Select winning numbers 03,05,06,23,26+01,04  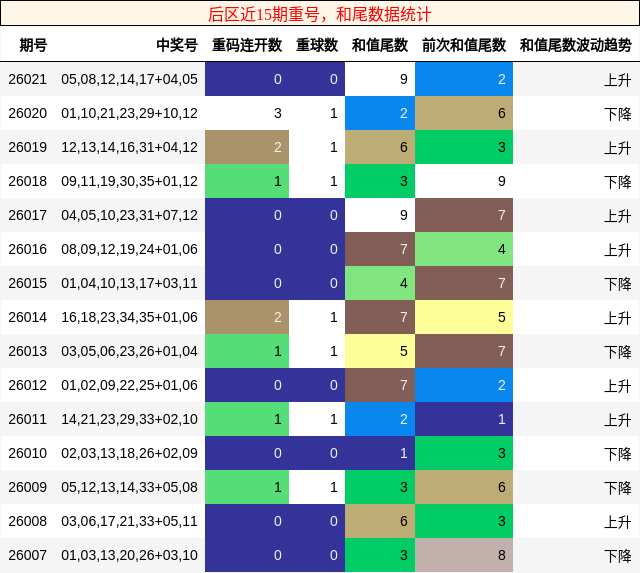tap(129, 351)
